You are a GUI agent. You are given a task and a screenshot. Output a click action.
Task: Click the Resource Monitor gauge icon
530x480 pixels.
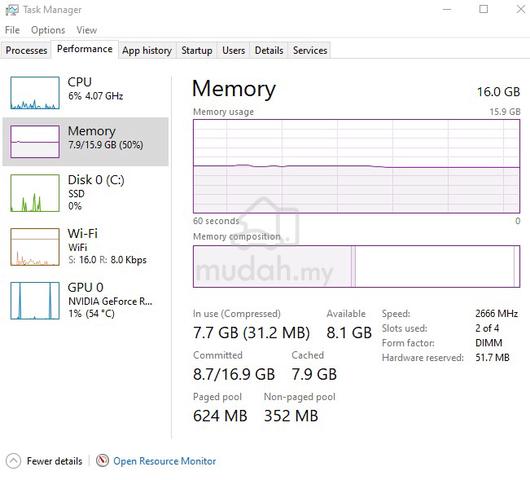(x=102, y=460)
